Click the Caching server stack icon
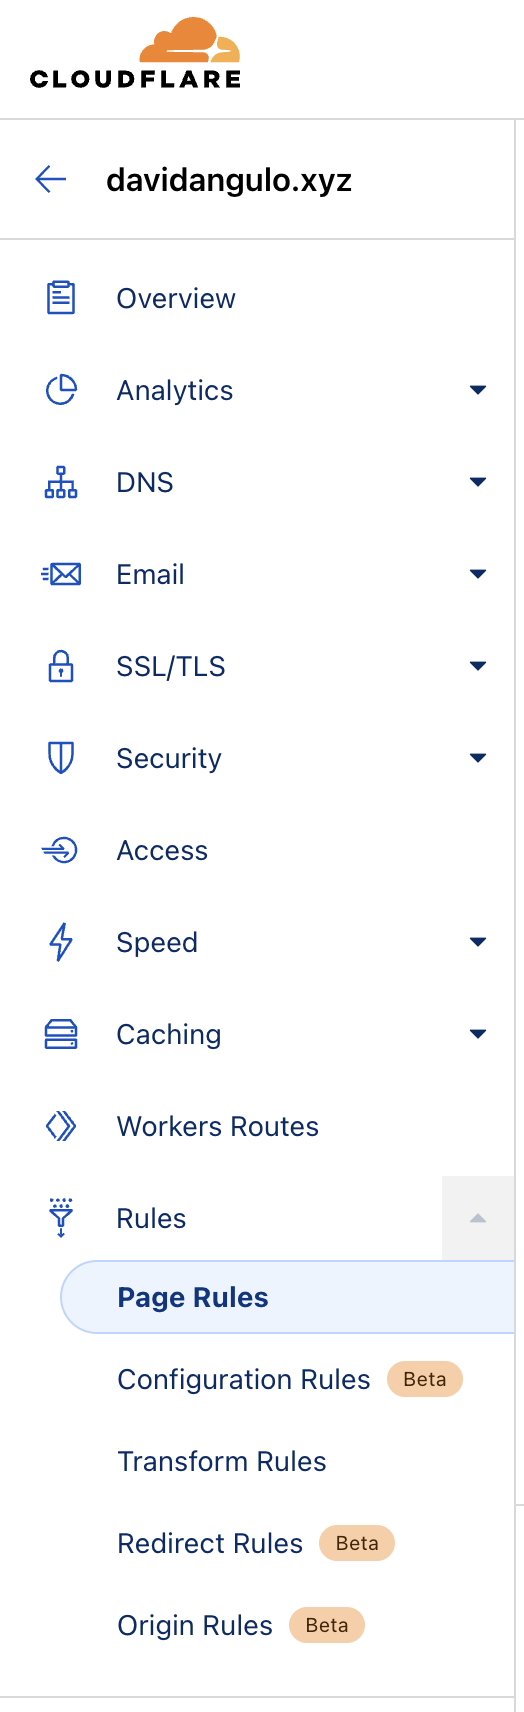The height and width of the screenshot is (1712, 524). [61, 1034]
